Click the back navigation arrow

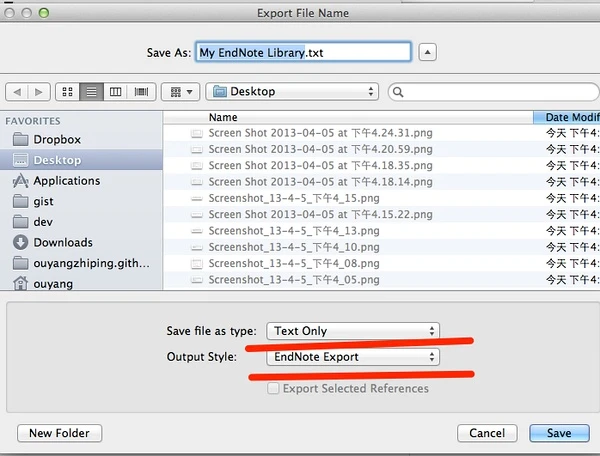pyautogui.click(x=15, y=92)
